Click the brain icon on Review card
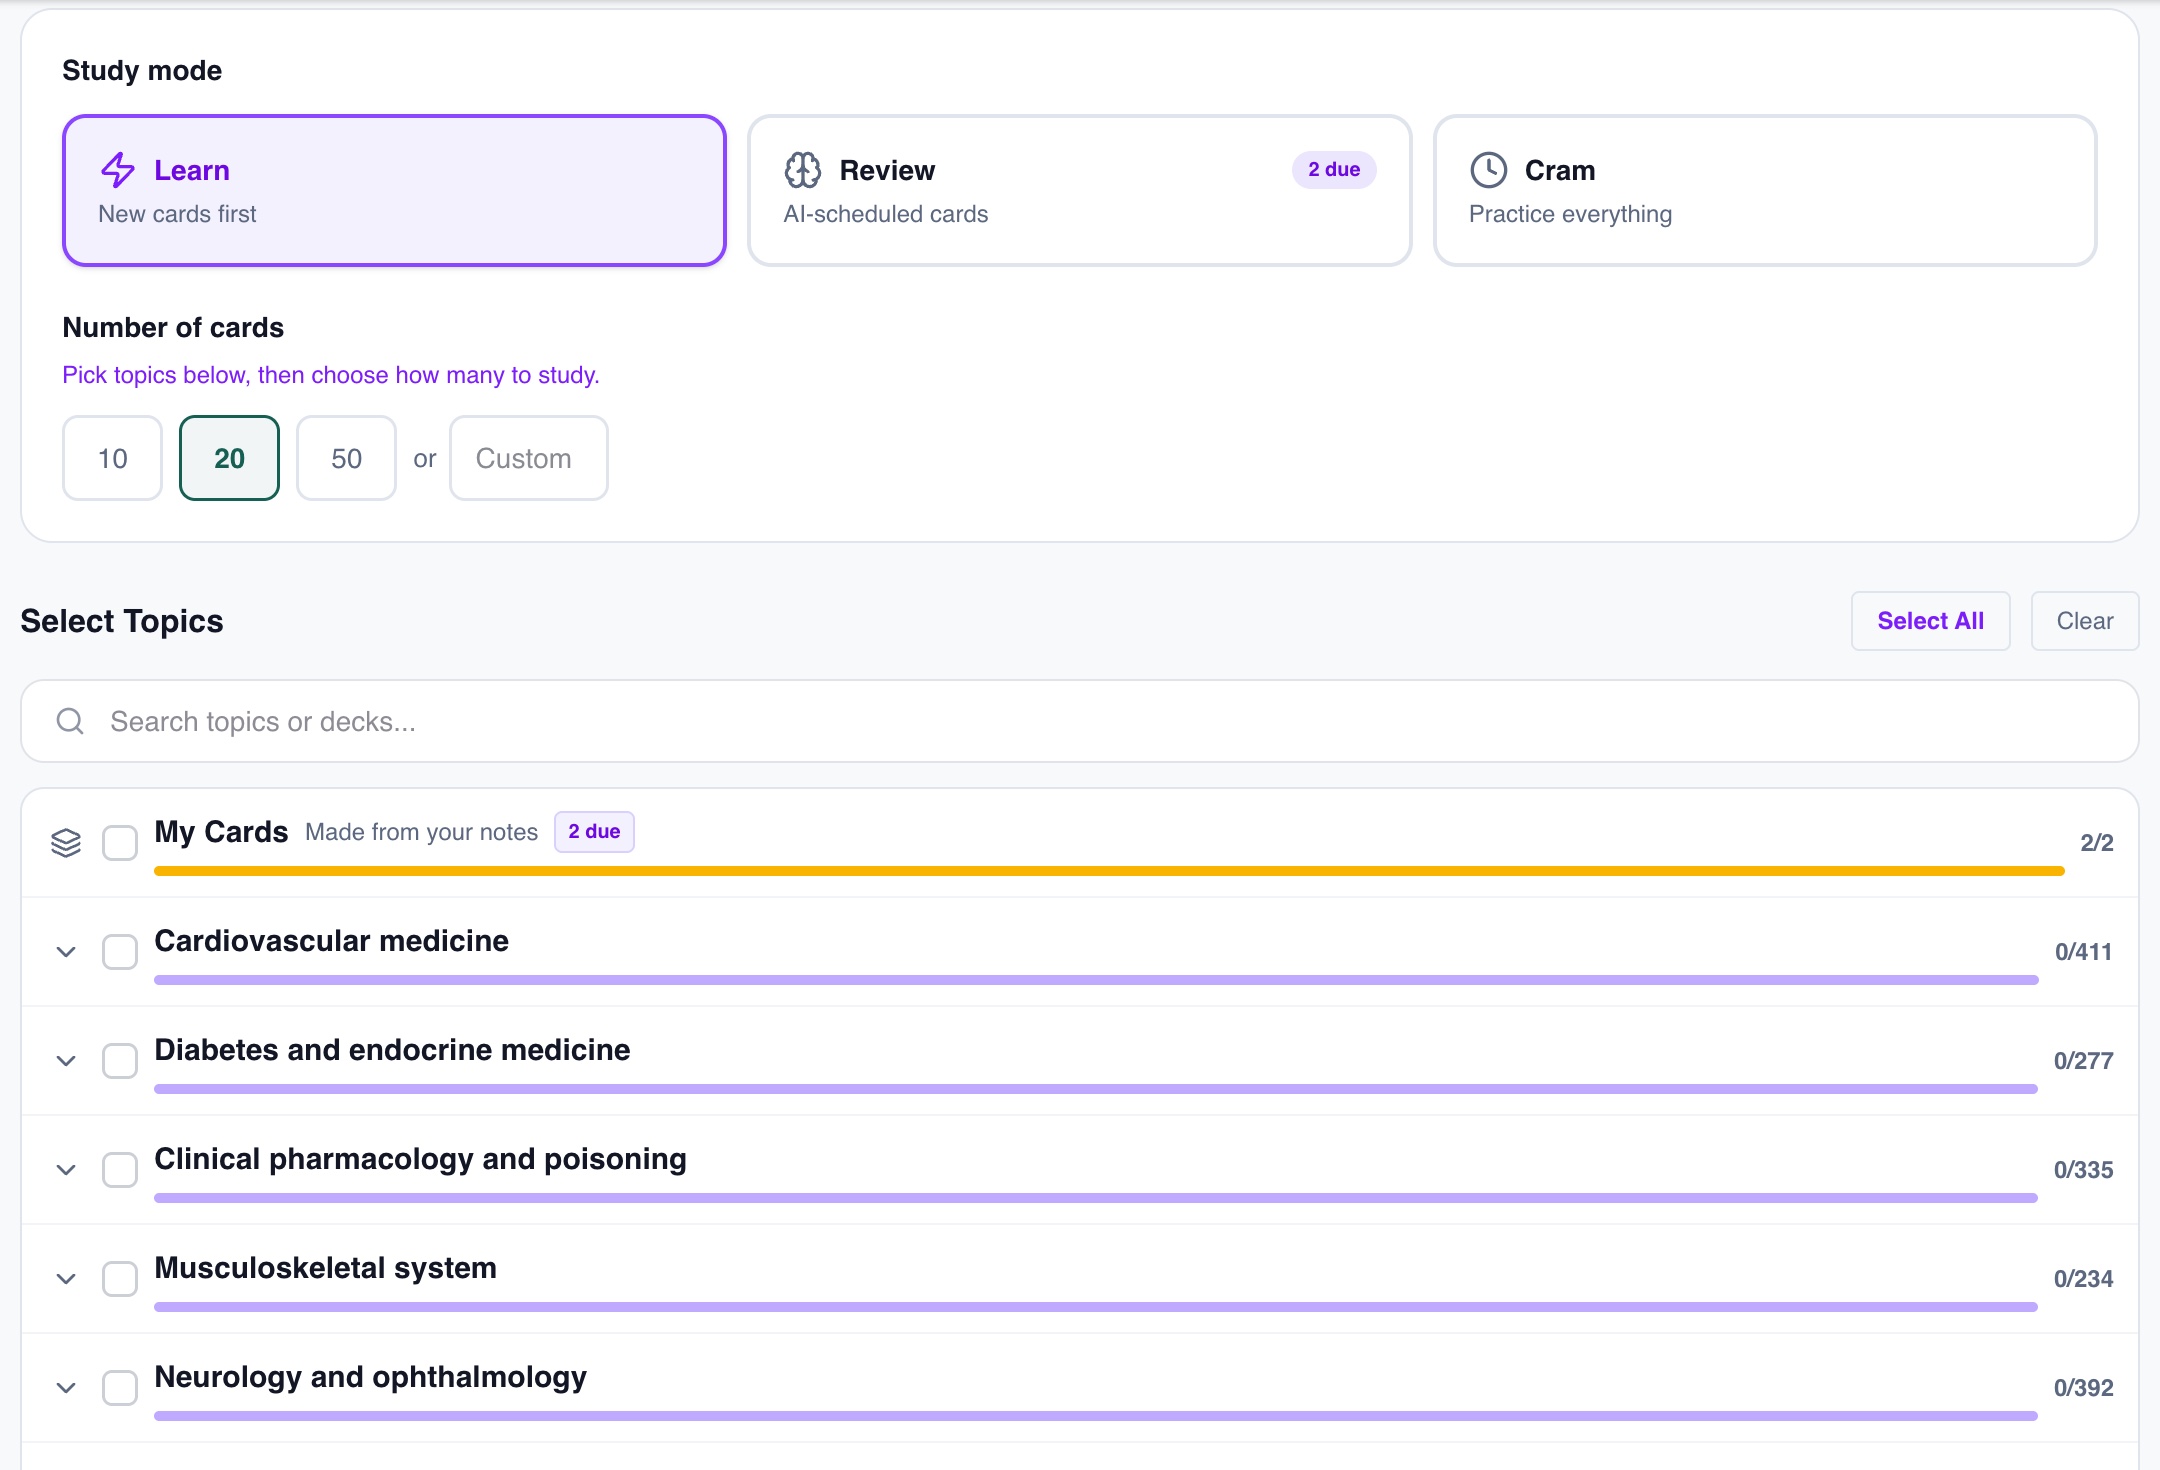The height and width of the screenshot is (1470, 2160). 803,170
